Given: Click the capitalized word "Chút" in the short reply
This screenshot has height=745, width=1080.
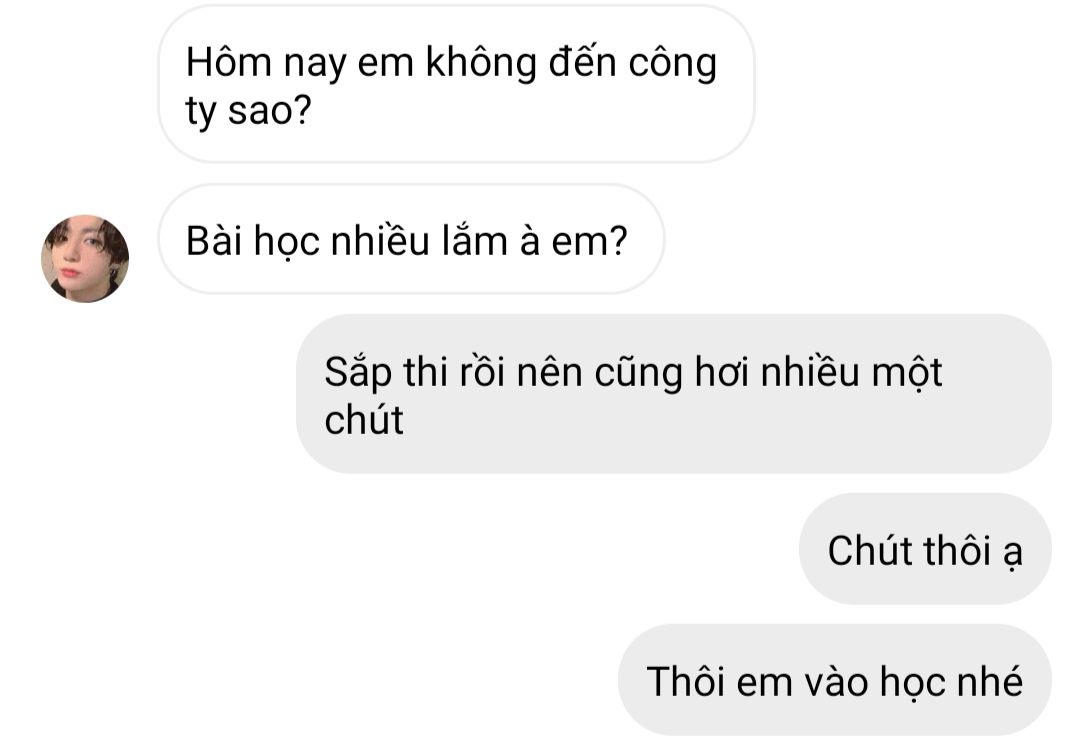Looking at the screenshot, I should (869, 550).
